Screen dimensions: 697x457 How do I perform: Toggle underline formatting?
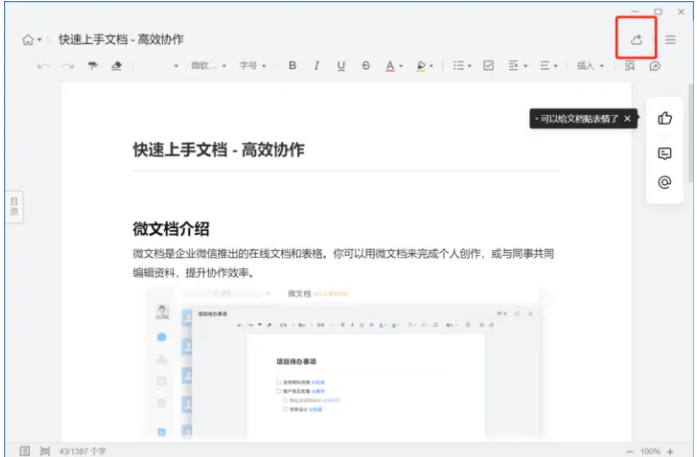pyautogui.click(x=341, y=66)
